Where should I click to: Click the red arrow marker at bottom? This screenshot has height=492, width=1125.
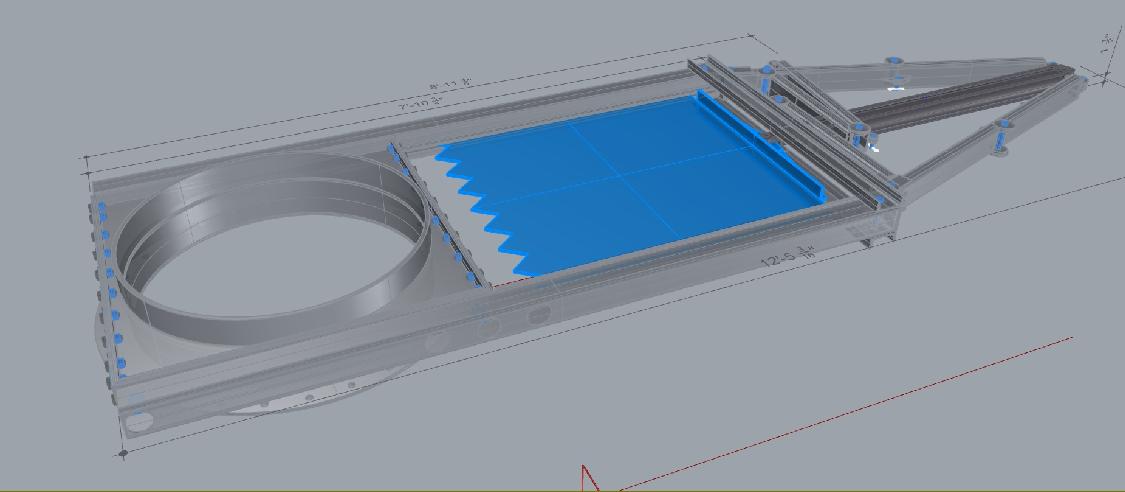click(x=590, y=479)
